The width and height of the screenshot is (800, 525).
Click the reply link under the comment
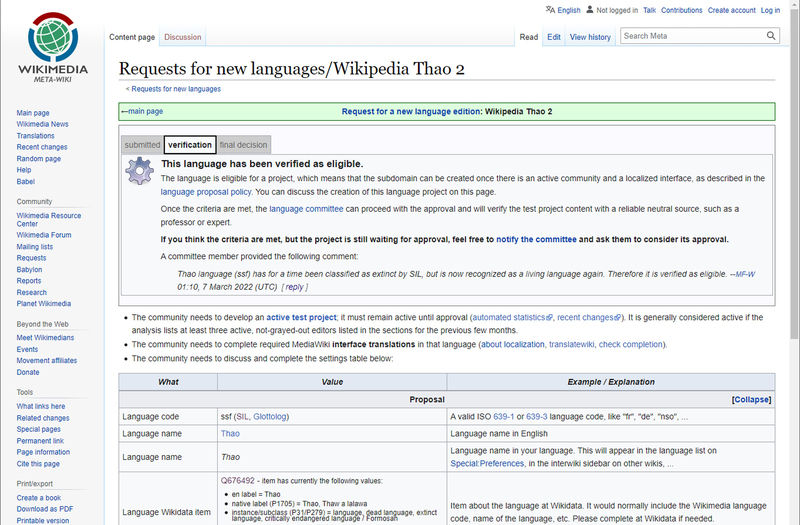[294, 287]
